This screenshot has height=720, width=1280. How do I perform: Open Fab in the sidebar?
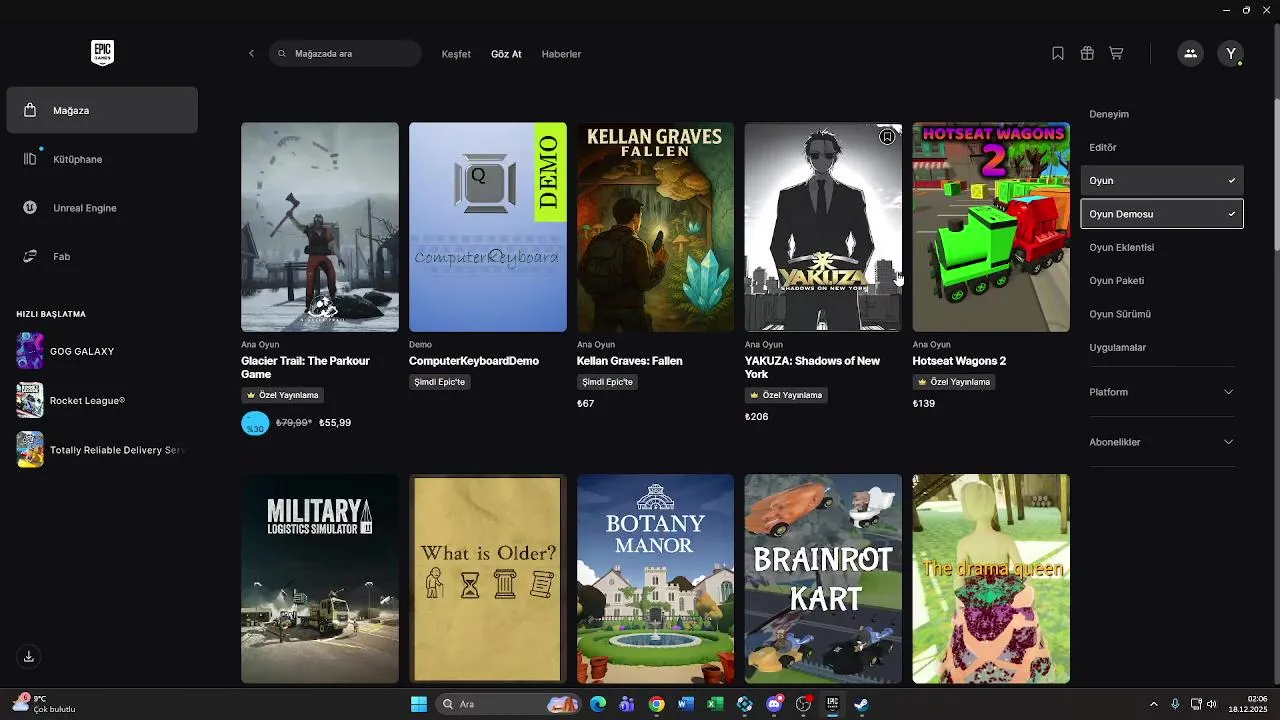pyautogui.click(x=102, y=256)
